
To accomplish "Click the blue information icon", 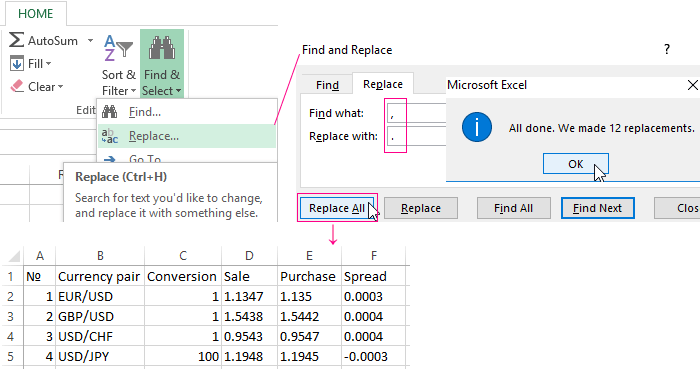I will click(477, 127).
